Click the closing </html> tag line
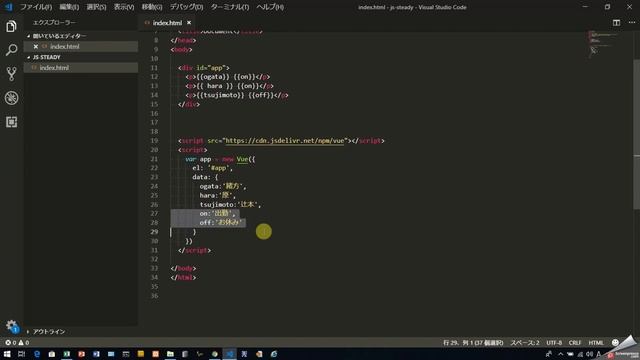The width and height of the screenshot is (640, 360). [183, 278]
